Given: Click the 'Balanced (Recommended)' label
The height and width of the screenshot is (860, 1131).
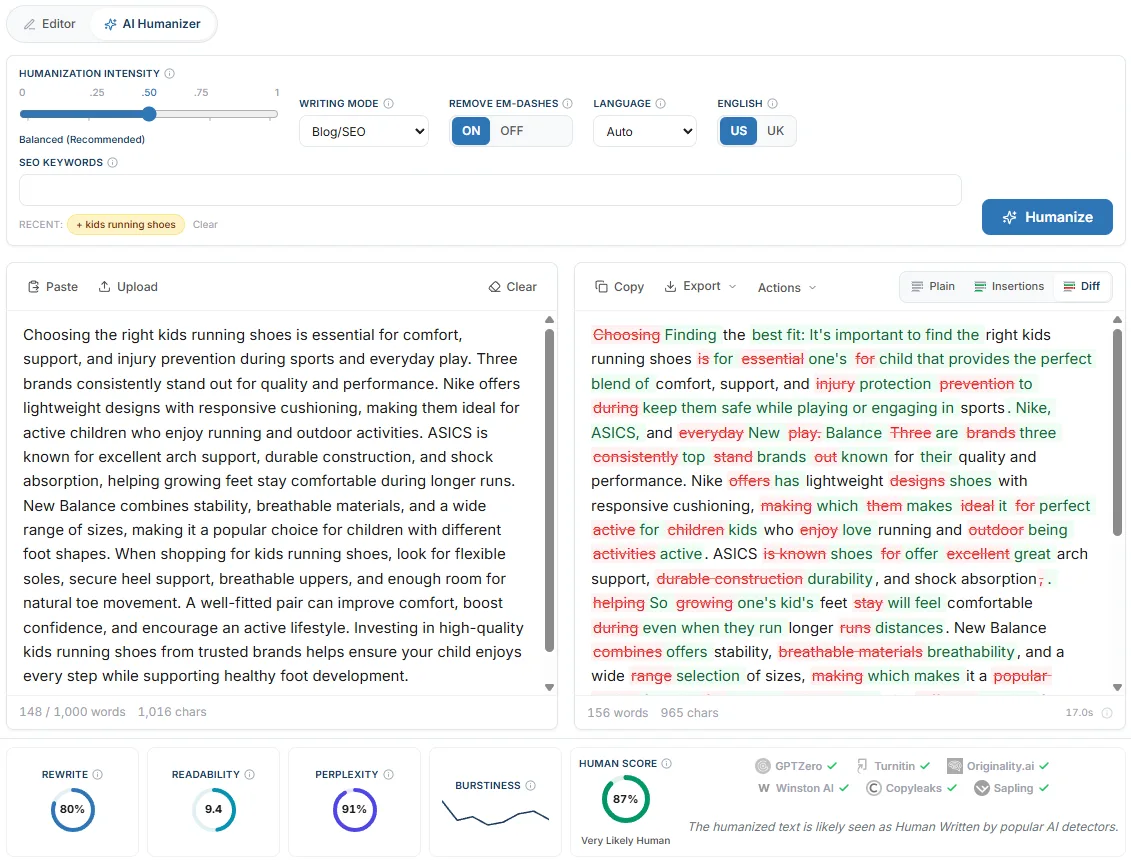Looking at the screenshot, I should (x=82, y=139).
